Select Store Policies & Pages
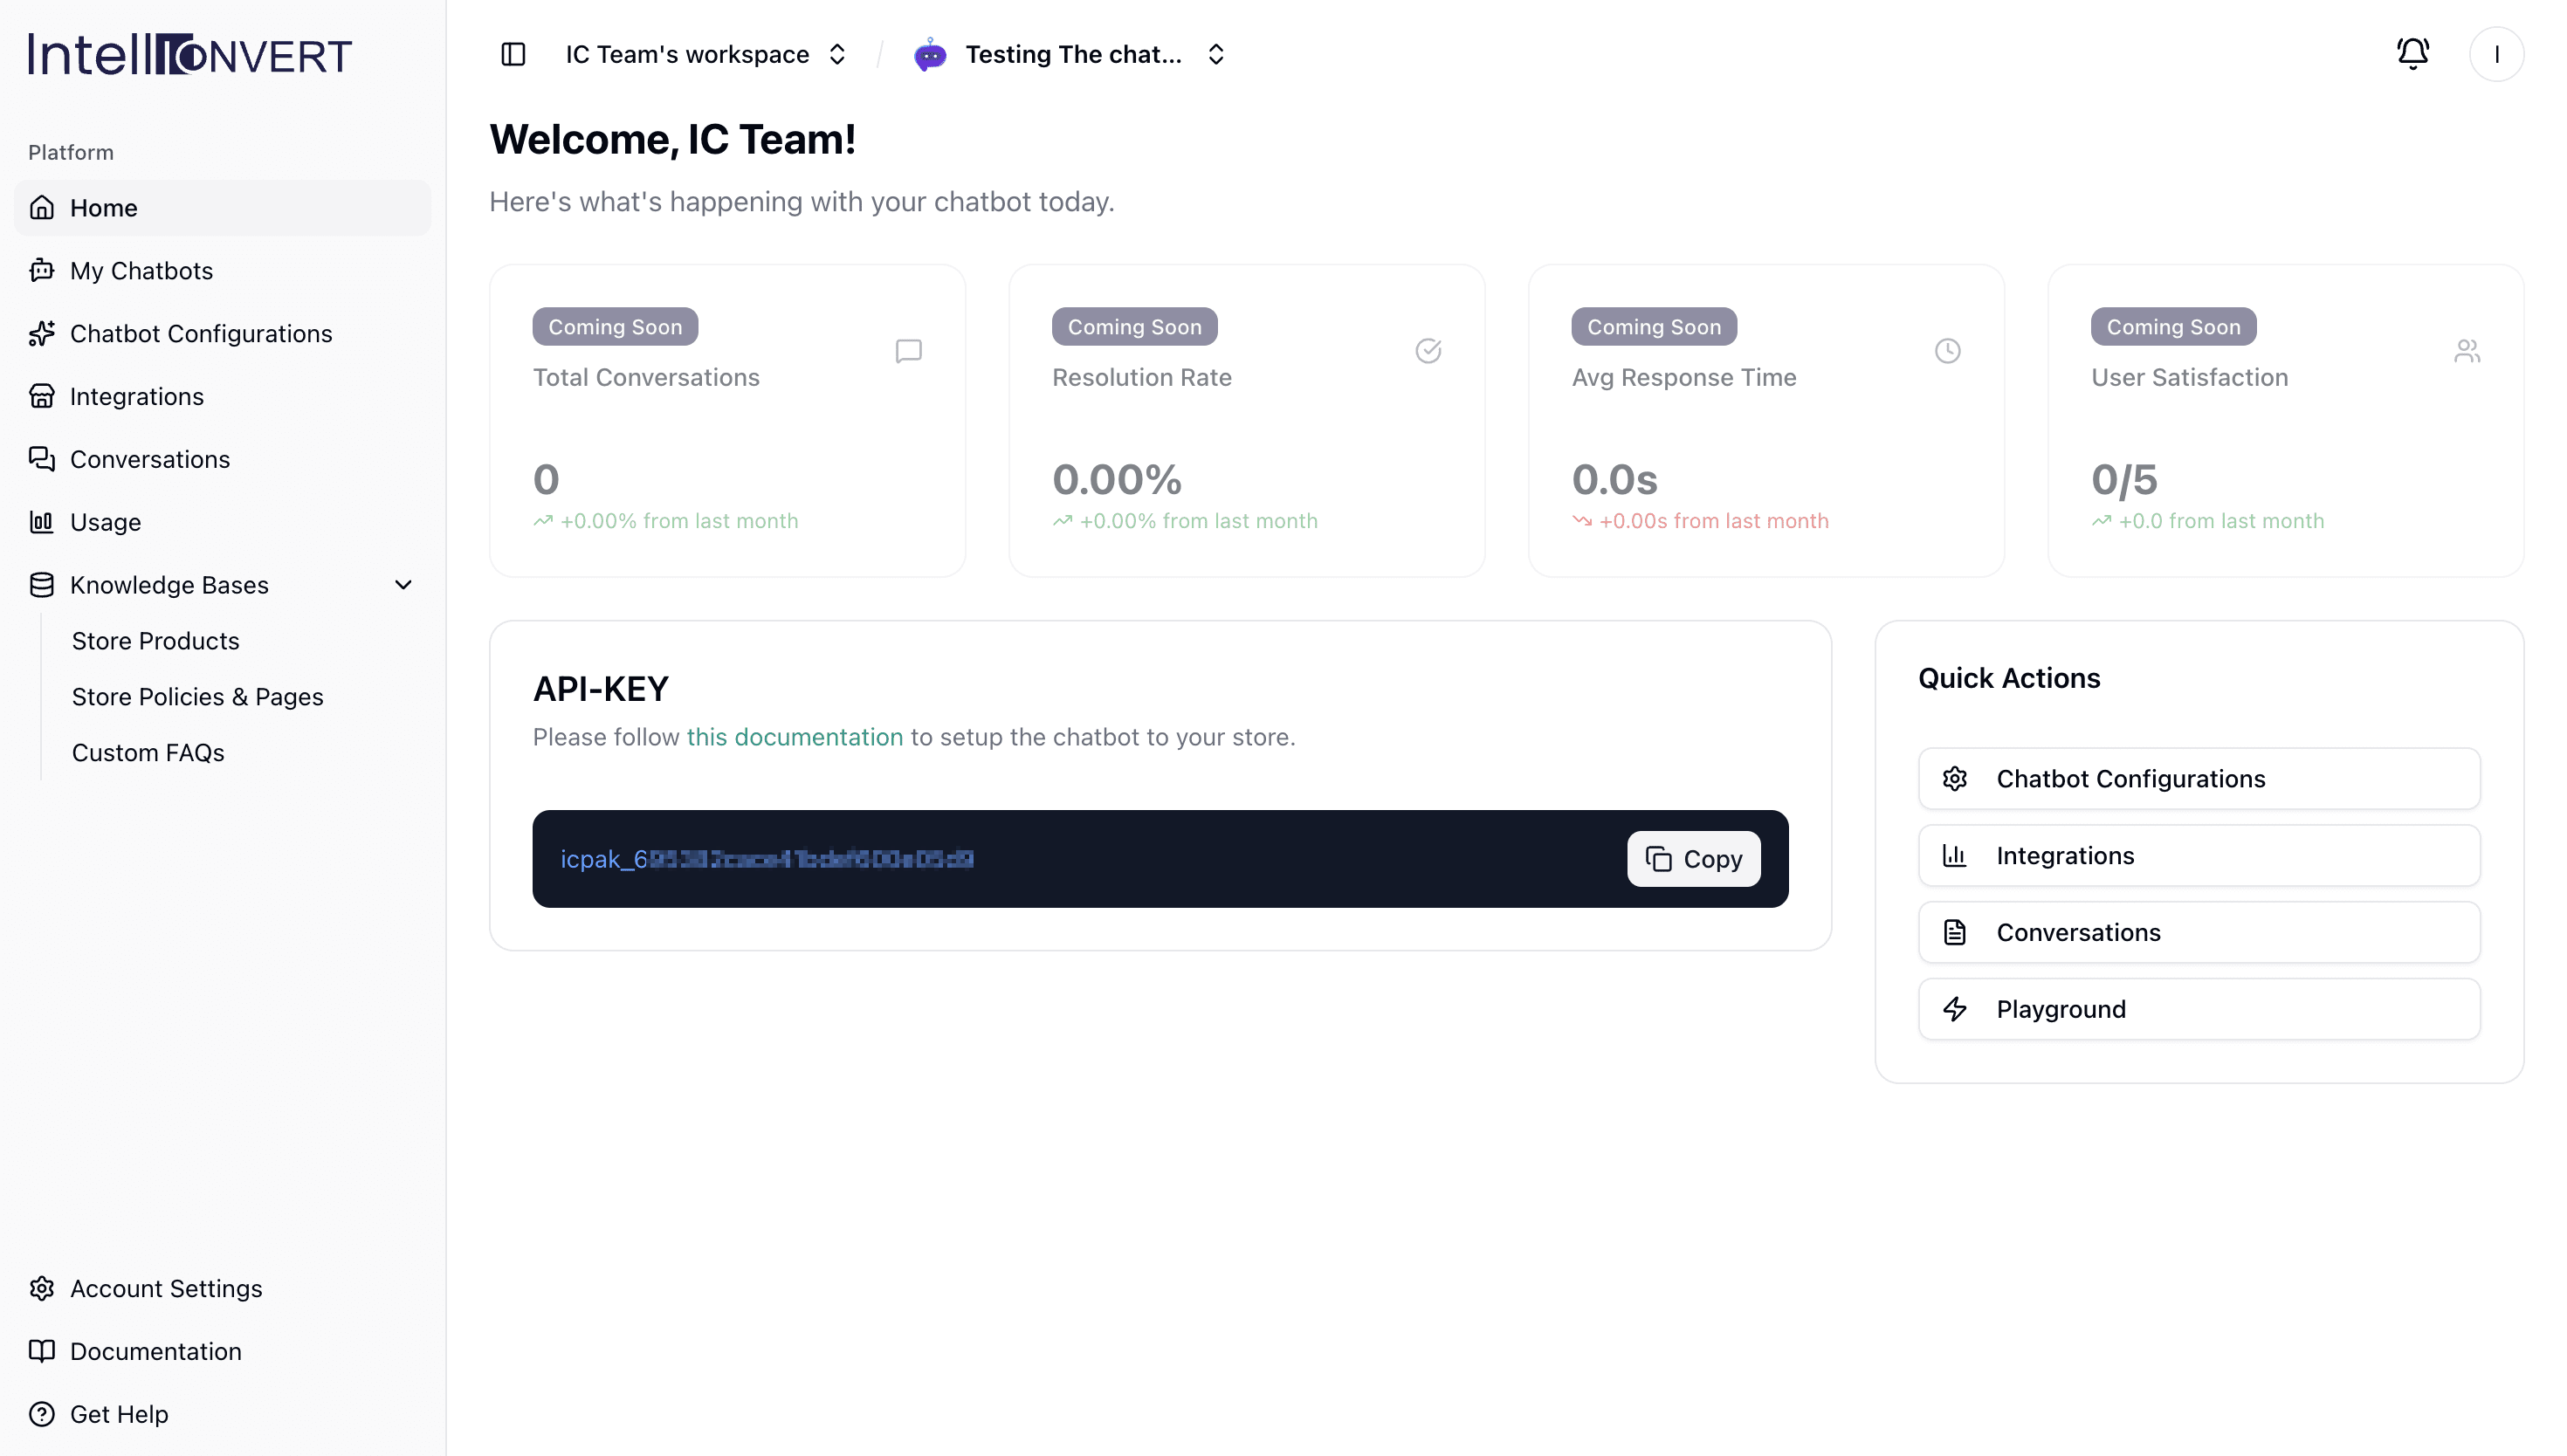Viewport: 2567px width, 1456px height. click(197, 697)
